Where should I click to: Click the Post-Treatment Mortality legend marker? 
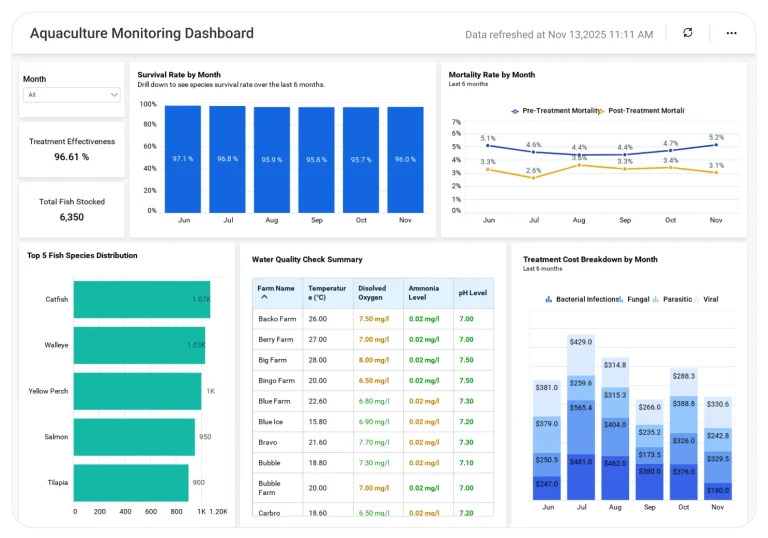pos(601,111)
